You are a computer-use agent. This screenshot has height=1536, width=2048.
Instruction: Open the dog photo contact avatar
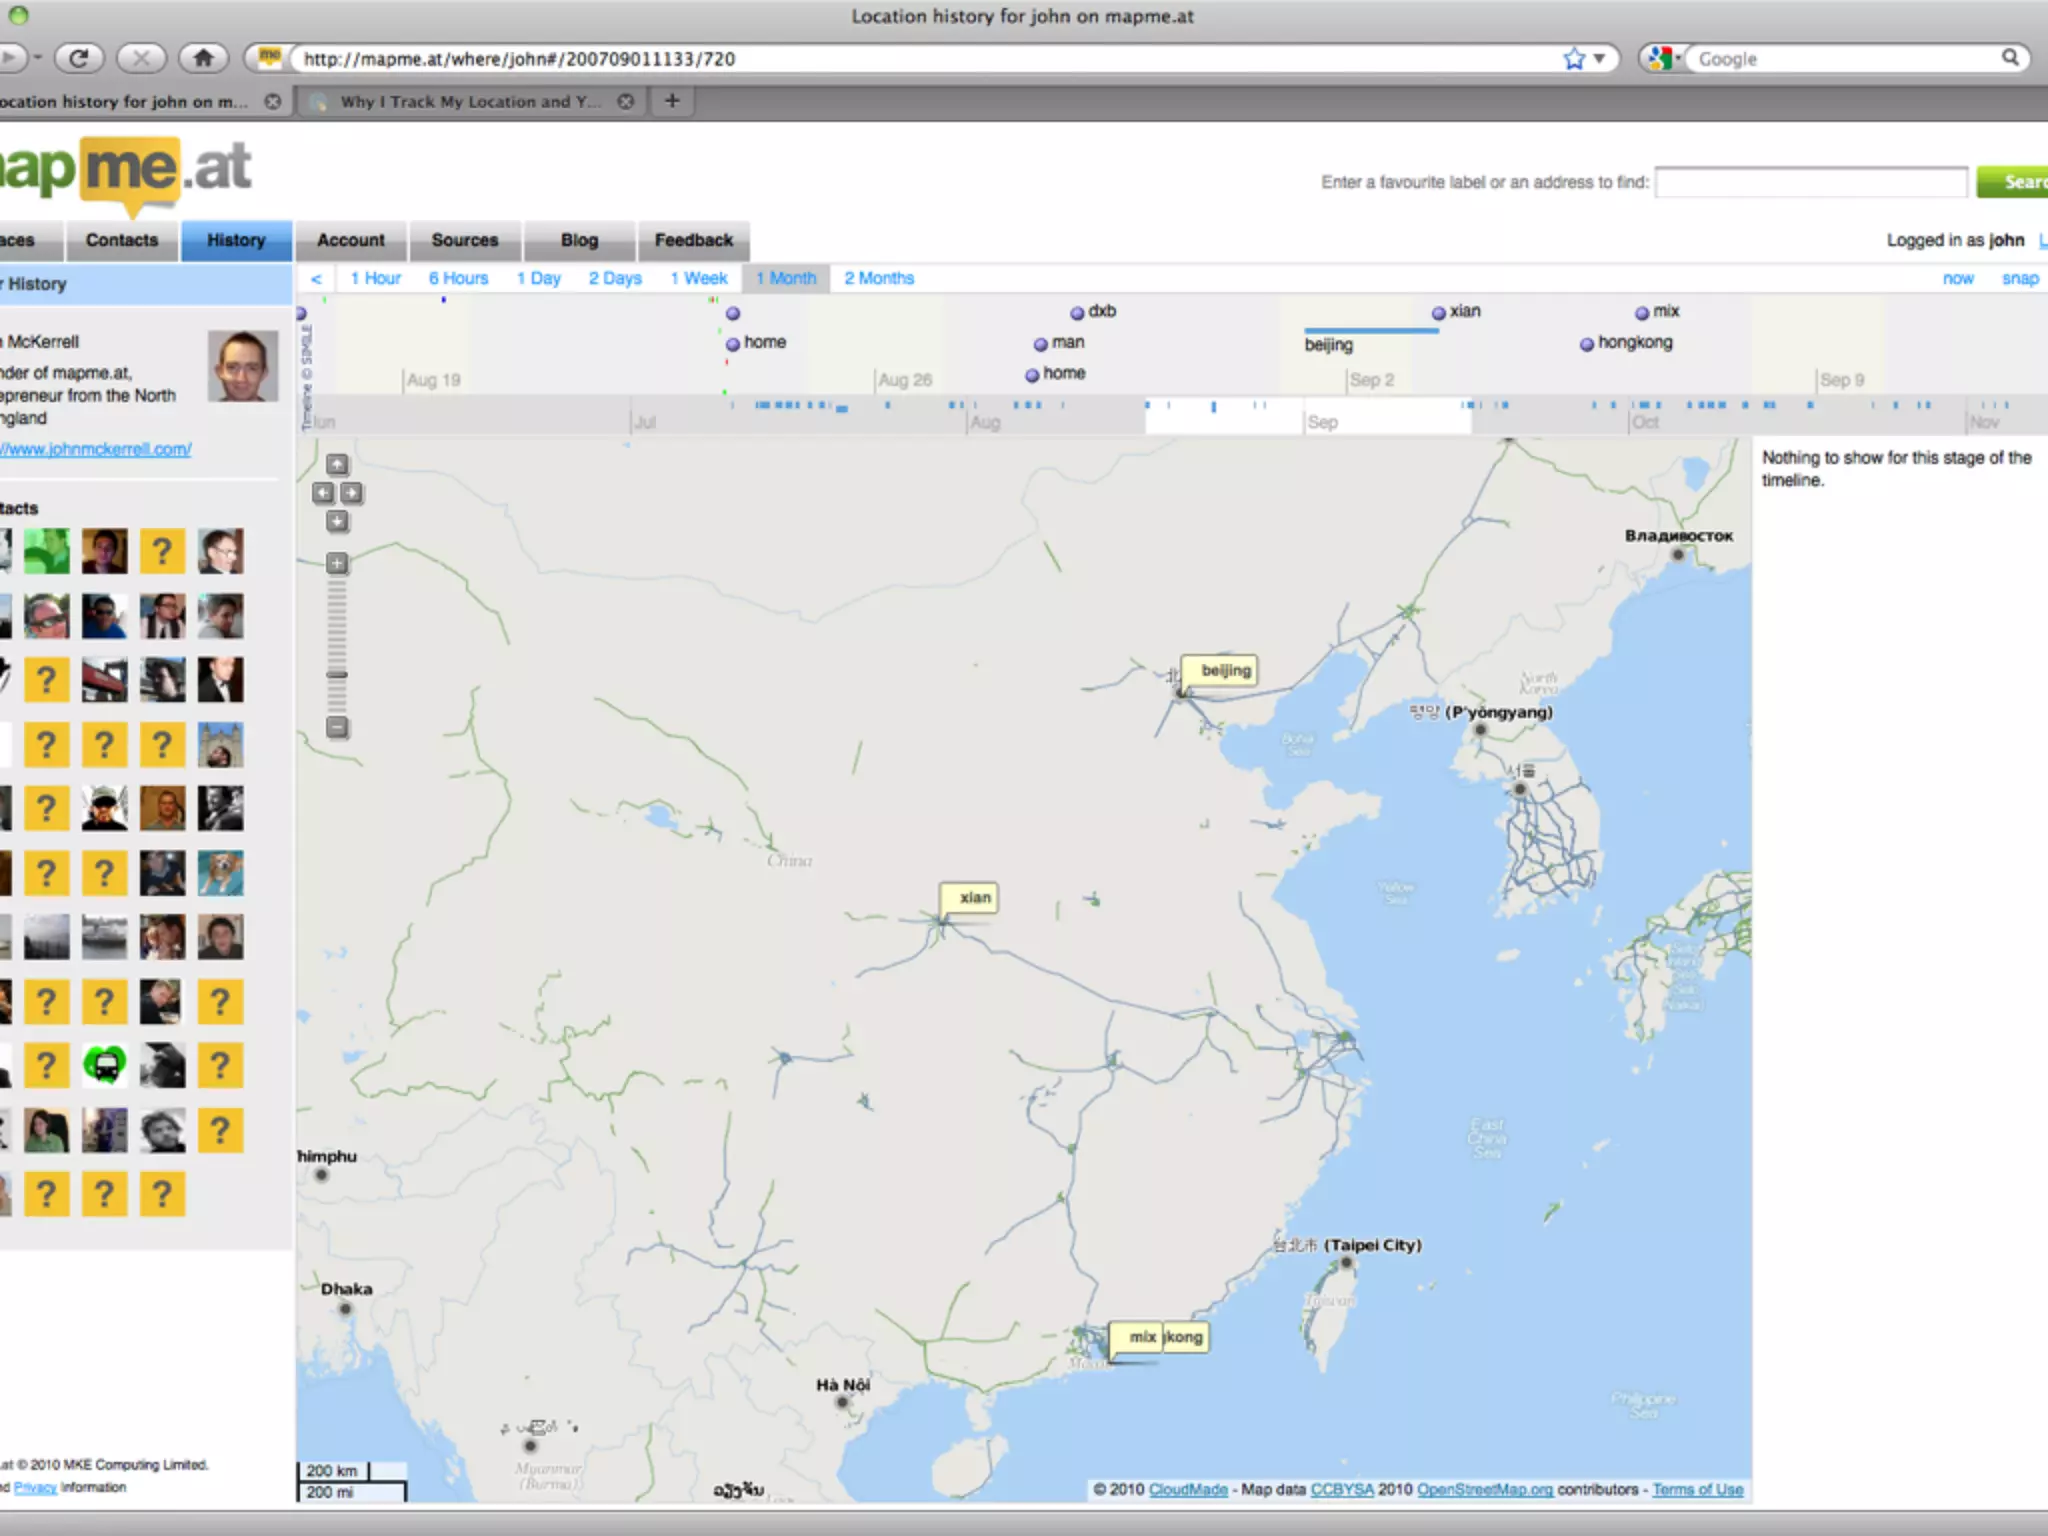tap(220, 873)
